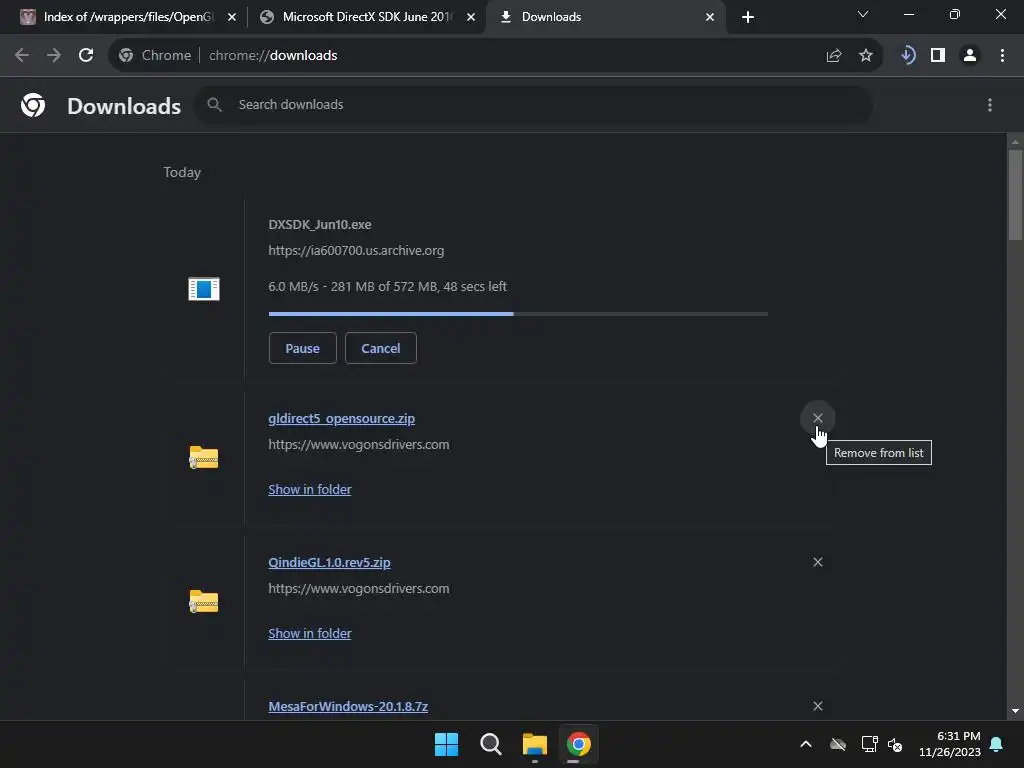This screenshot has width=1024, height=768.
Task: Switch to the Index of /wrappers tab
Action: [x=128, y=17]
